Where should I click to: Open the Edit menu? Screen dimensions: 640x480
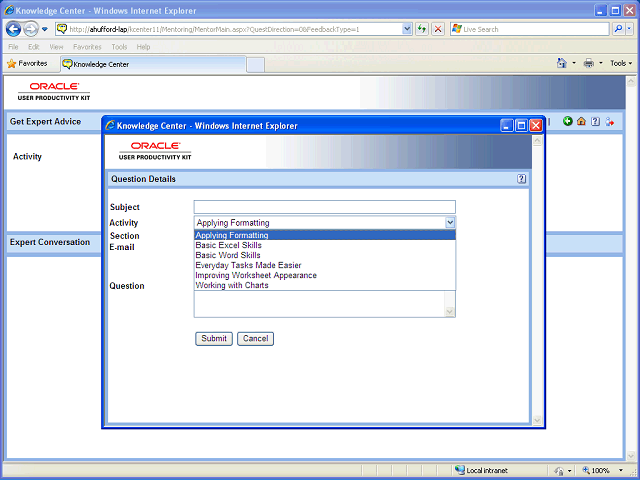(x=33, y=47)
